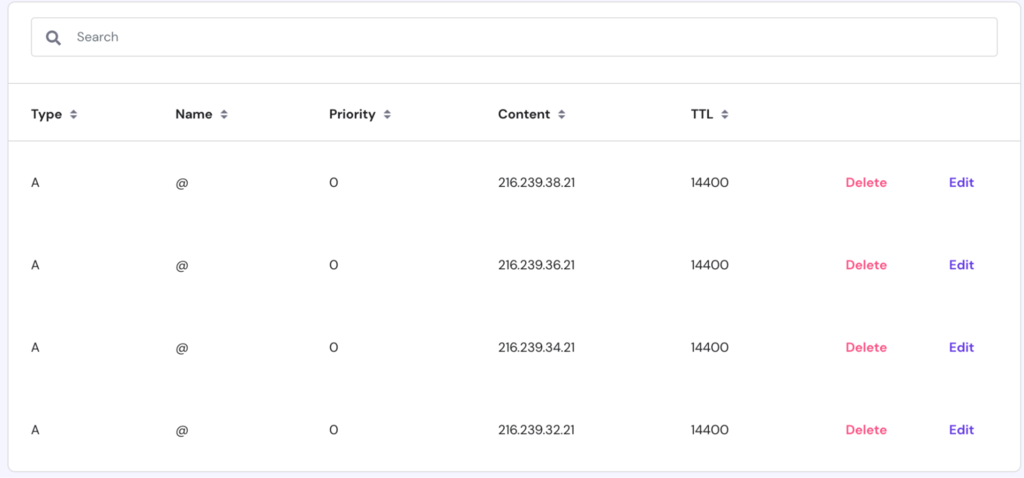Viewport: 1024px width, 478px height.
Task: Delete the 216.239.36.21 A record
Action: click(866, 265)
